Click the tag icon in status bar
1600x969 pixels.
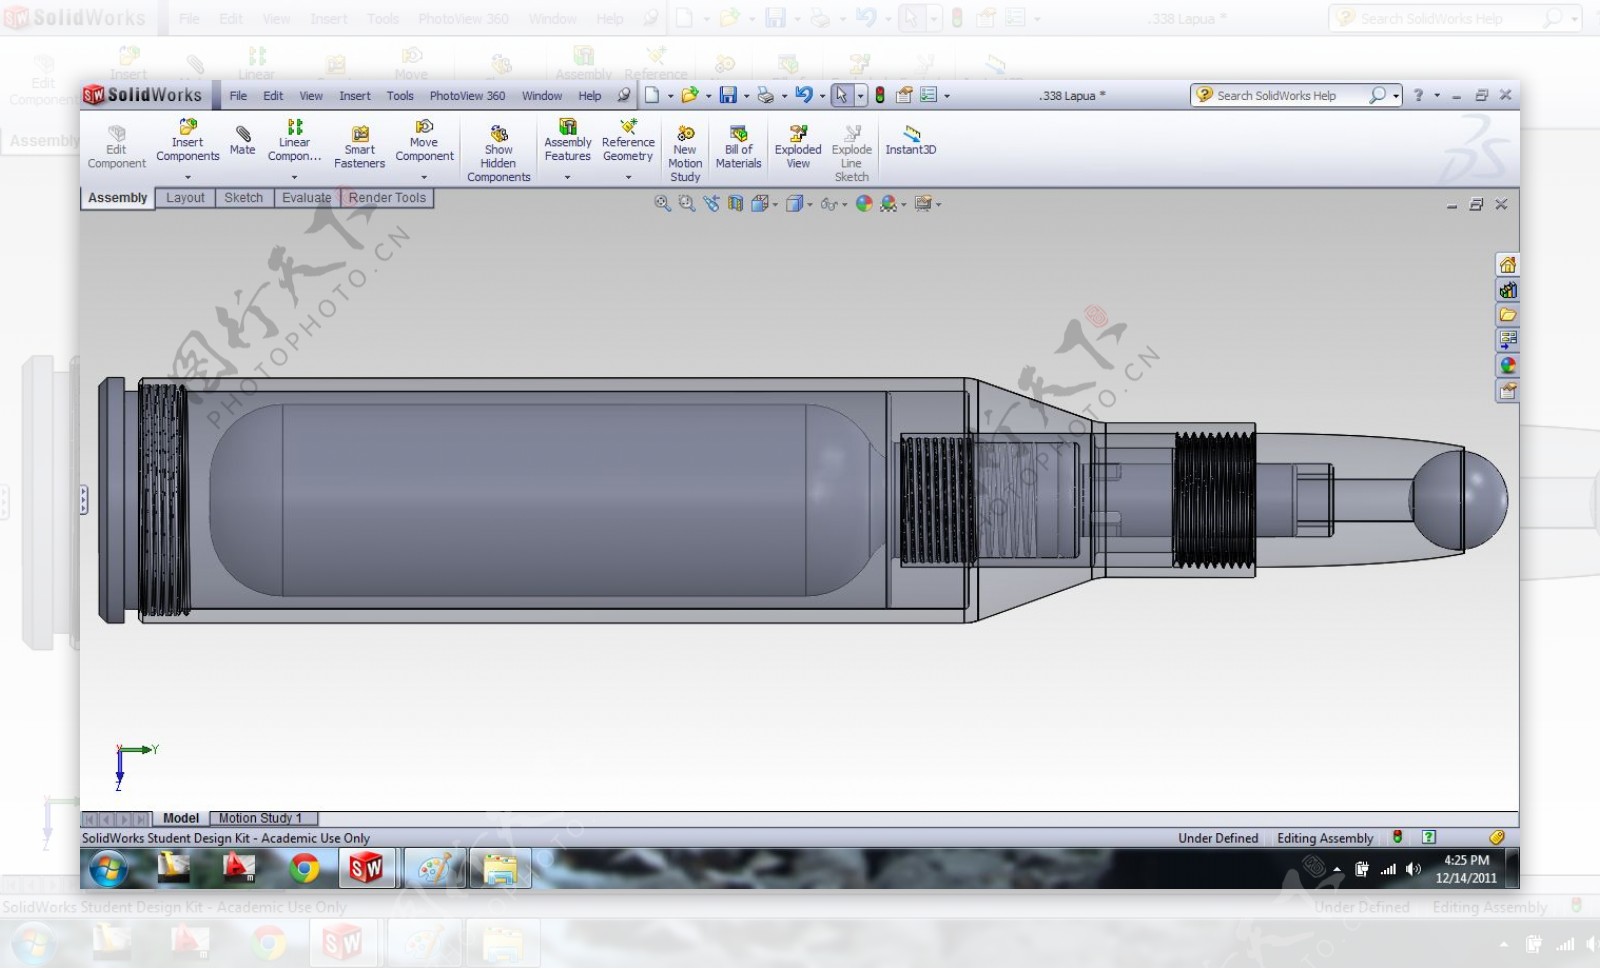pyautogui.click(x=1496, y=837)
